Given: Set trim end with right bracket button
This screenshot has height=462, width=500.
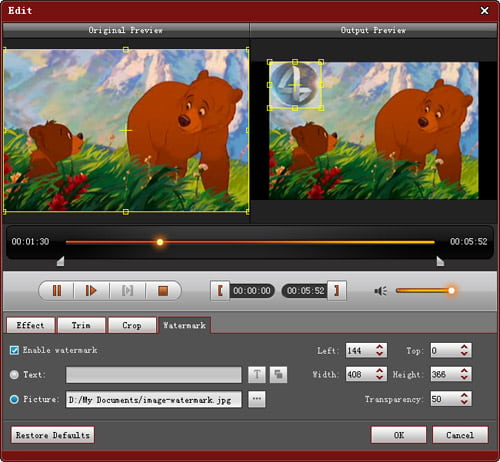Looking at the screenshot, I should point(336,291).
